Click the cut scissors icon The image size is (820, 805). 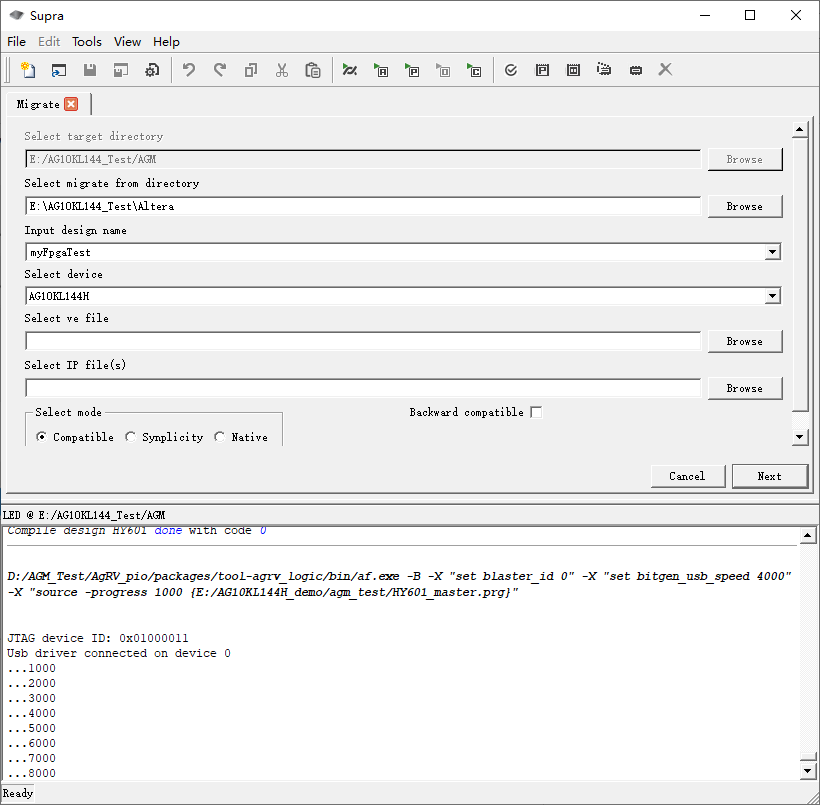pos(282,70)
